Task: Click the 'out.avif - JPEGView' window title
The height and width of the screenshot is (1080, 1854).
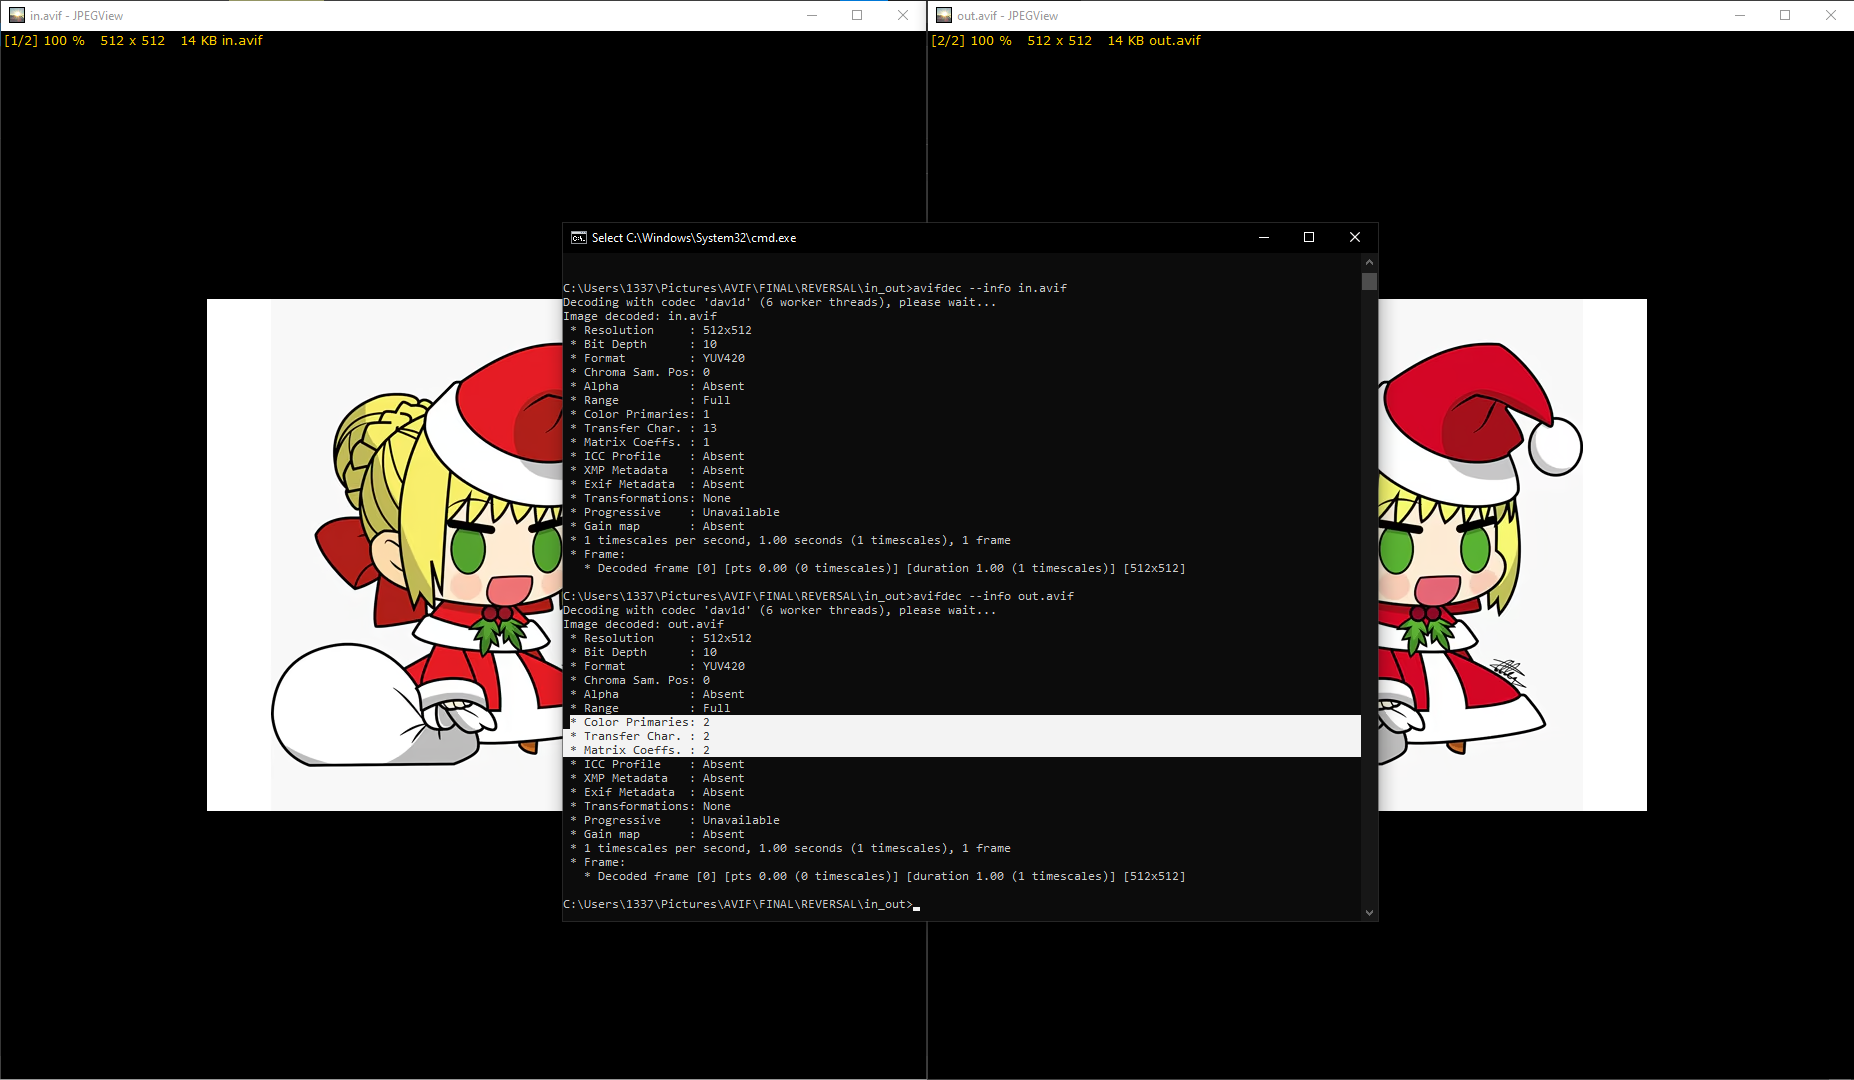Action: pyautogui.click(x=1007, y=16)
